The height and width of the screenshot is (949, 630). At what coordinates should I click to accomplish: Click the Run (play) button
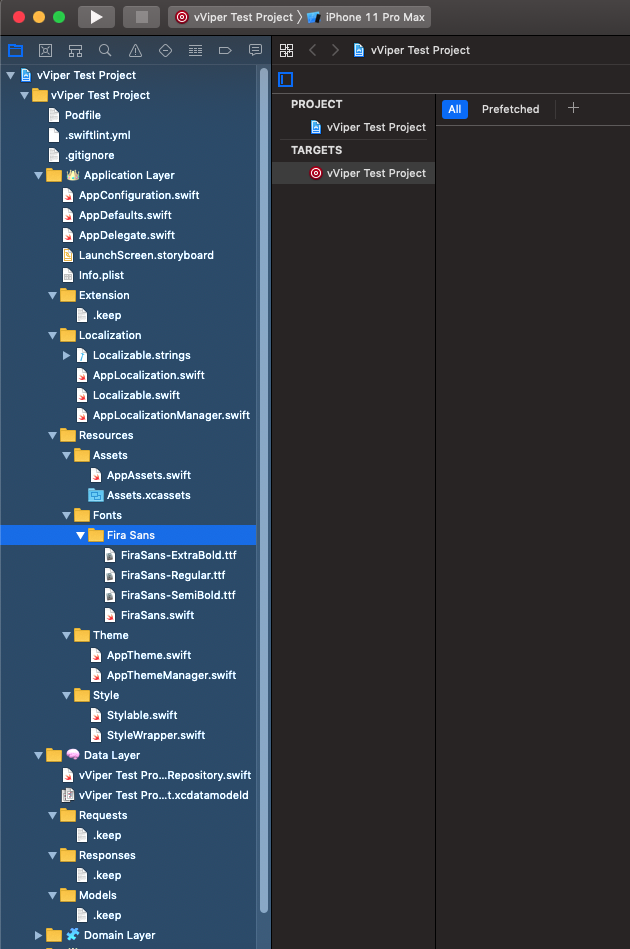click(96, 17)
